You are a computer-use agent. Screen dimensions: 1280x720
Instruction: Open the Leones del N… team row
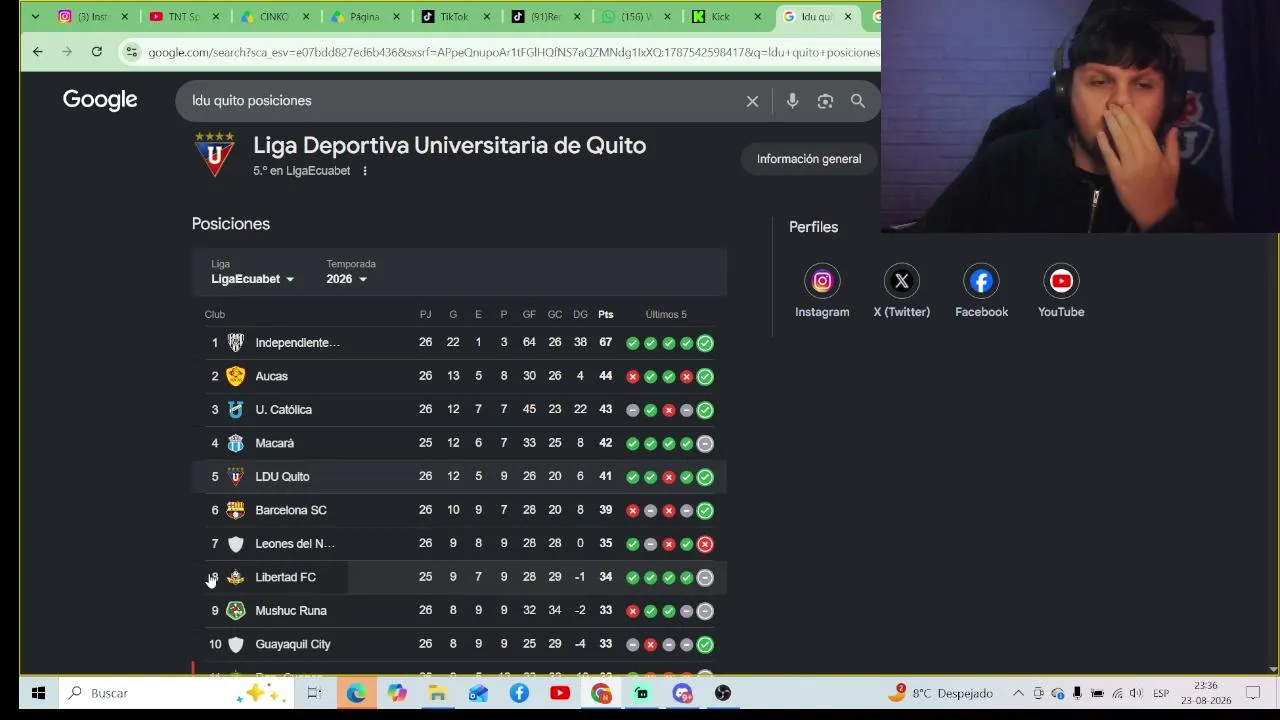pos(459,544)
